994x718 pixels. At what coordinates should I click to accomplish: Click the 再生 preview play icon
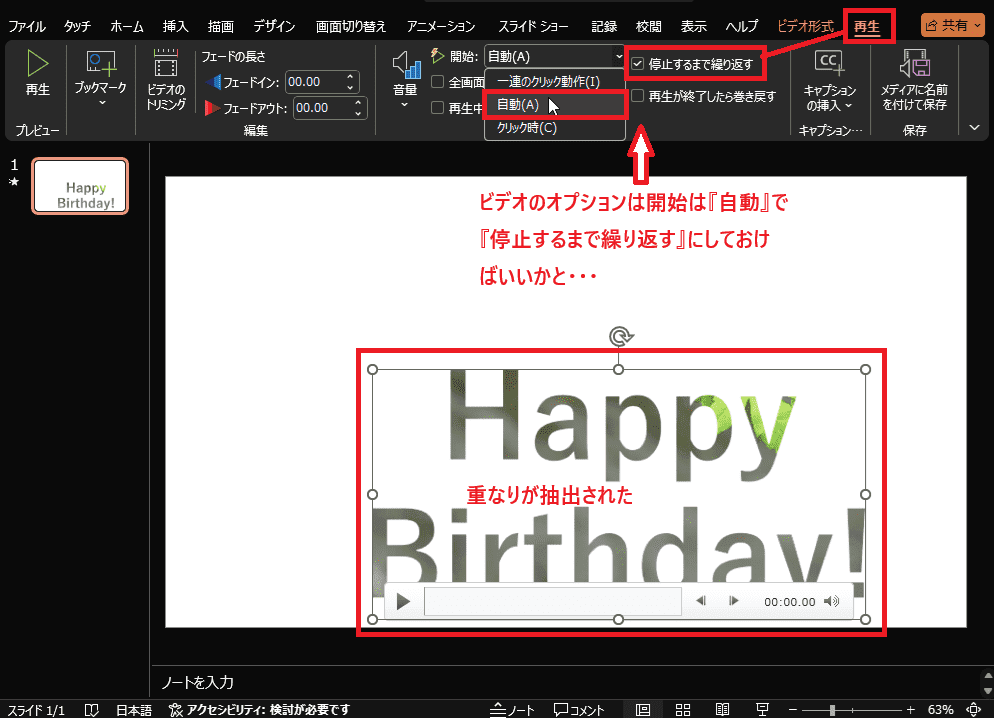click(x=37, y=66)
